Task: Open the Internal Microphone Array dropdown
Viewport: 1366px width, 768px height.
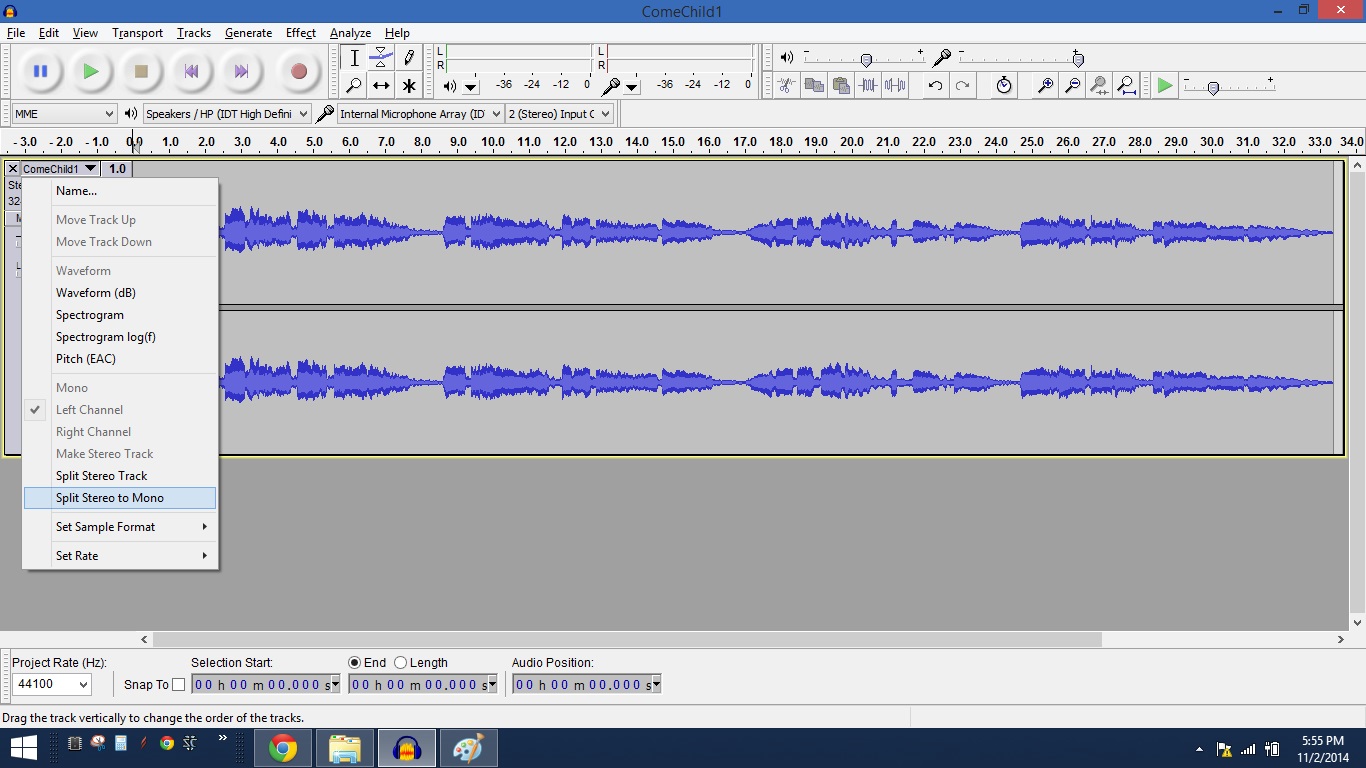Action: pos(420,114)
